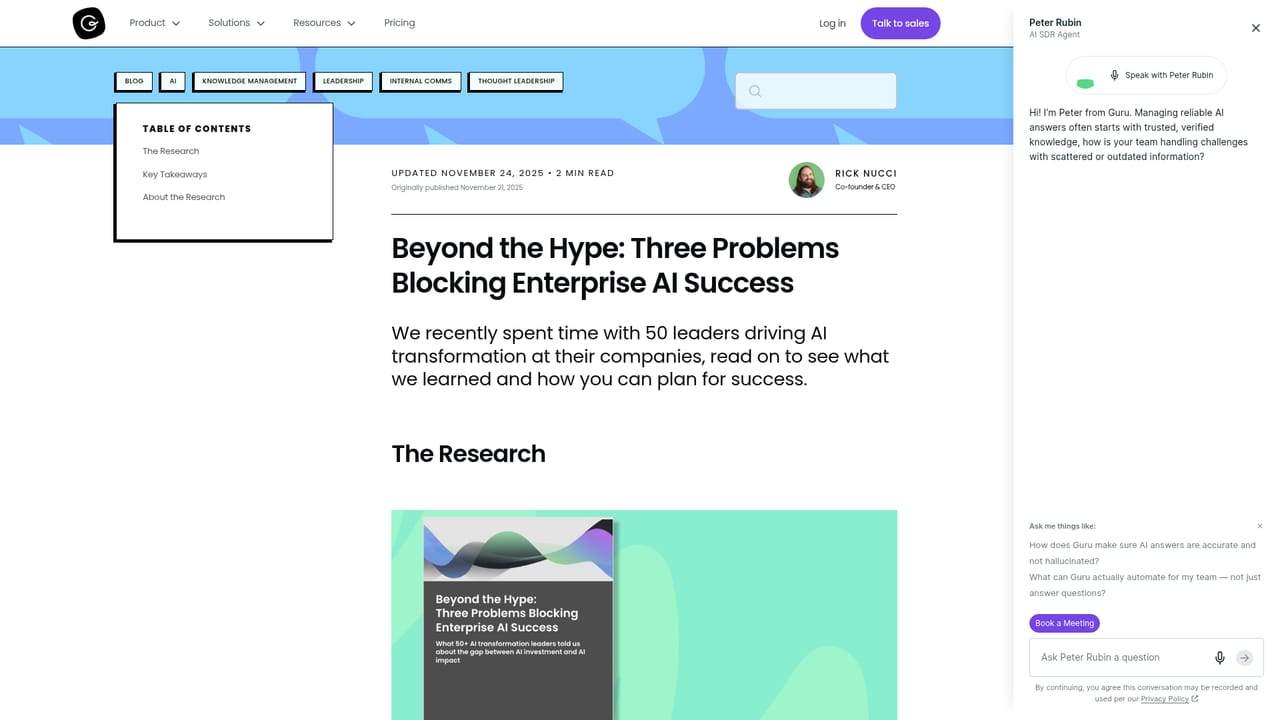
Task: Jump to The Research in table of contents
Action: (171, 151)
